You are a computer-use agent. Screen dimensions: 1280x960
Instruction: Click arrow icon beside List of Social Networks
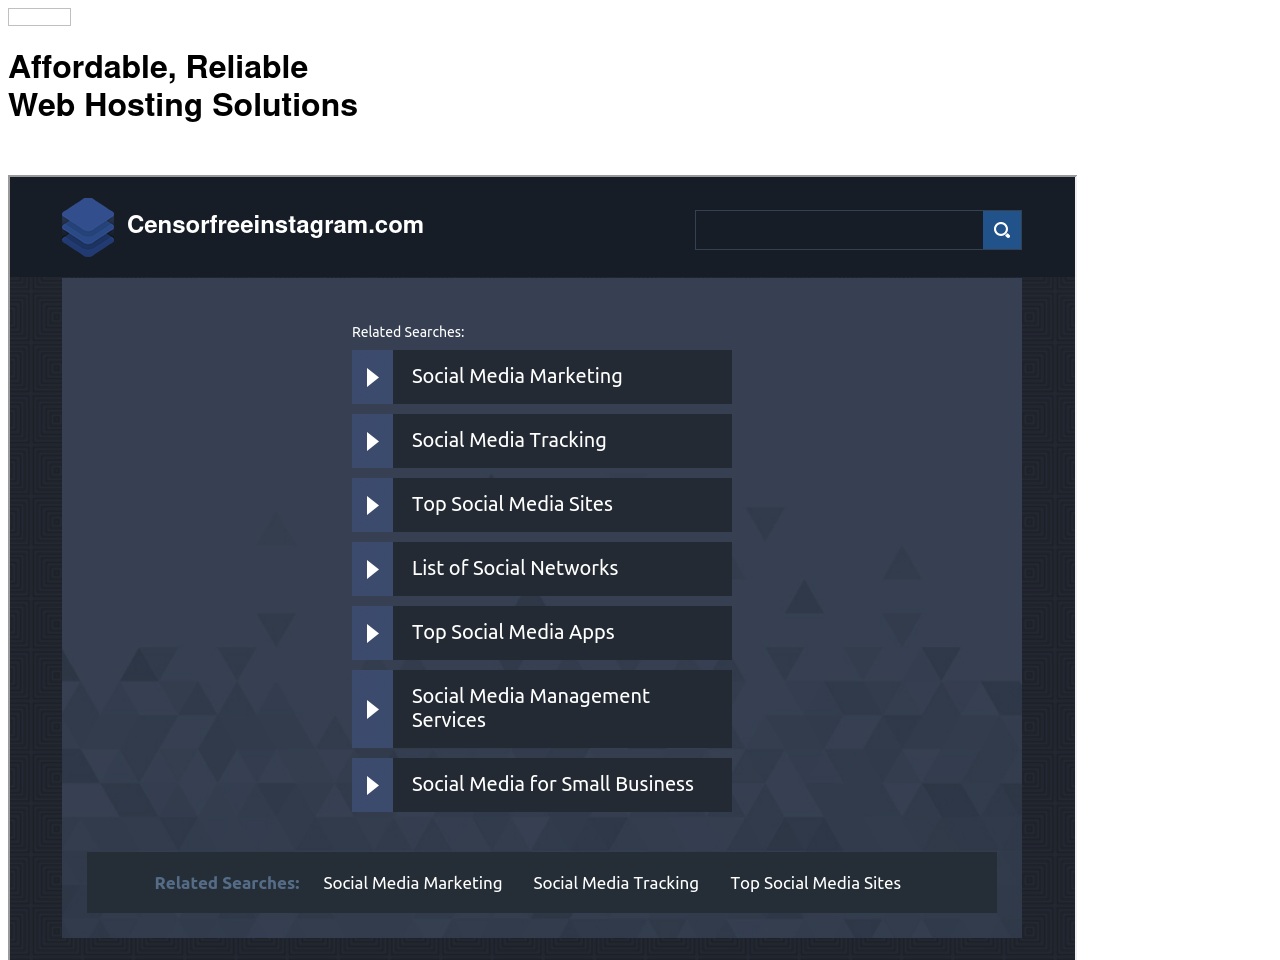372,569
